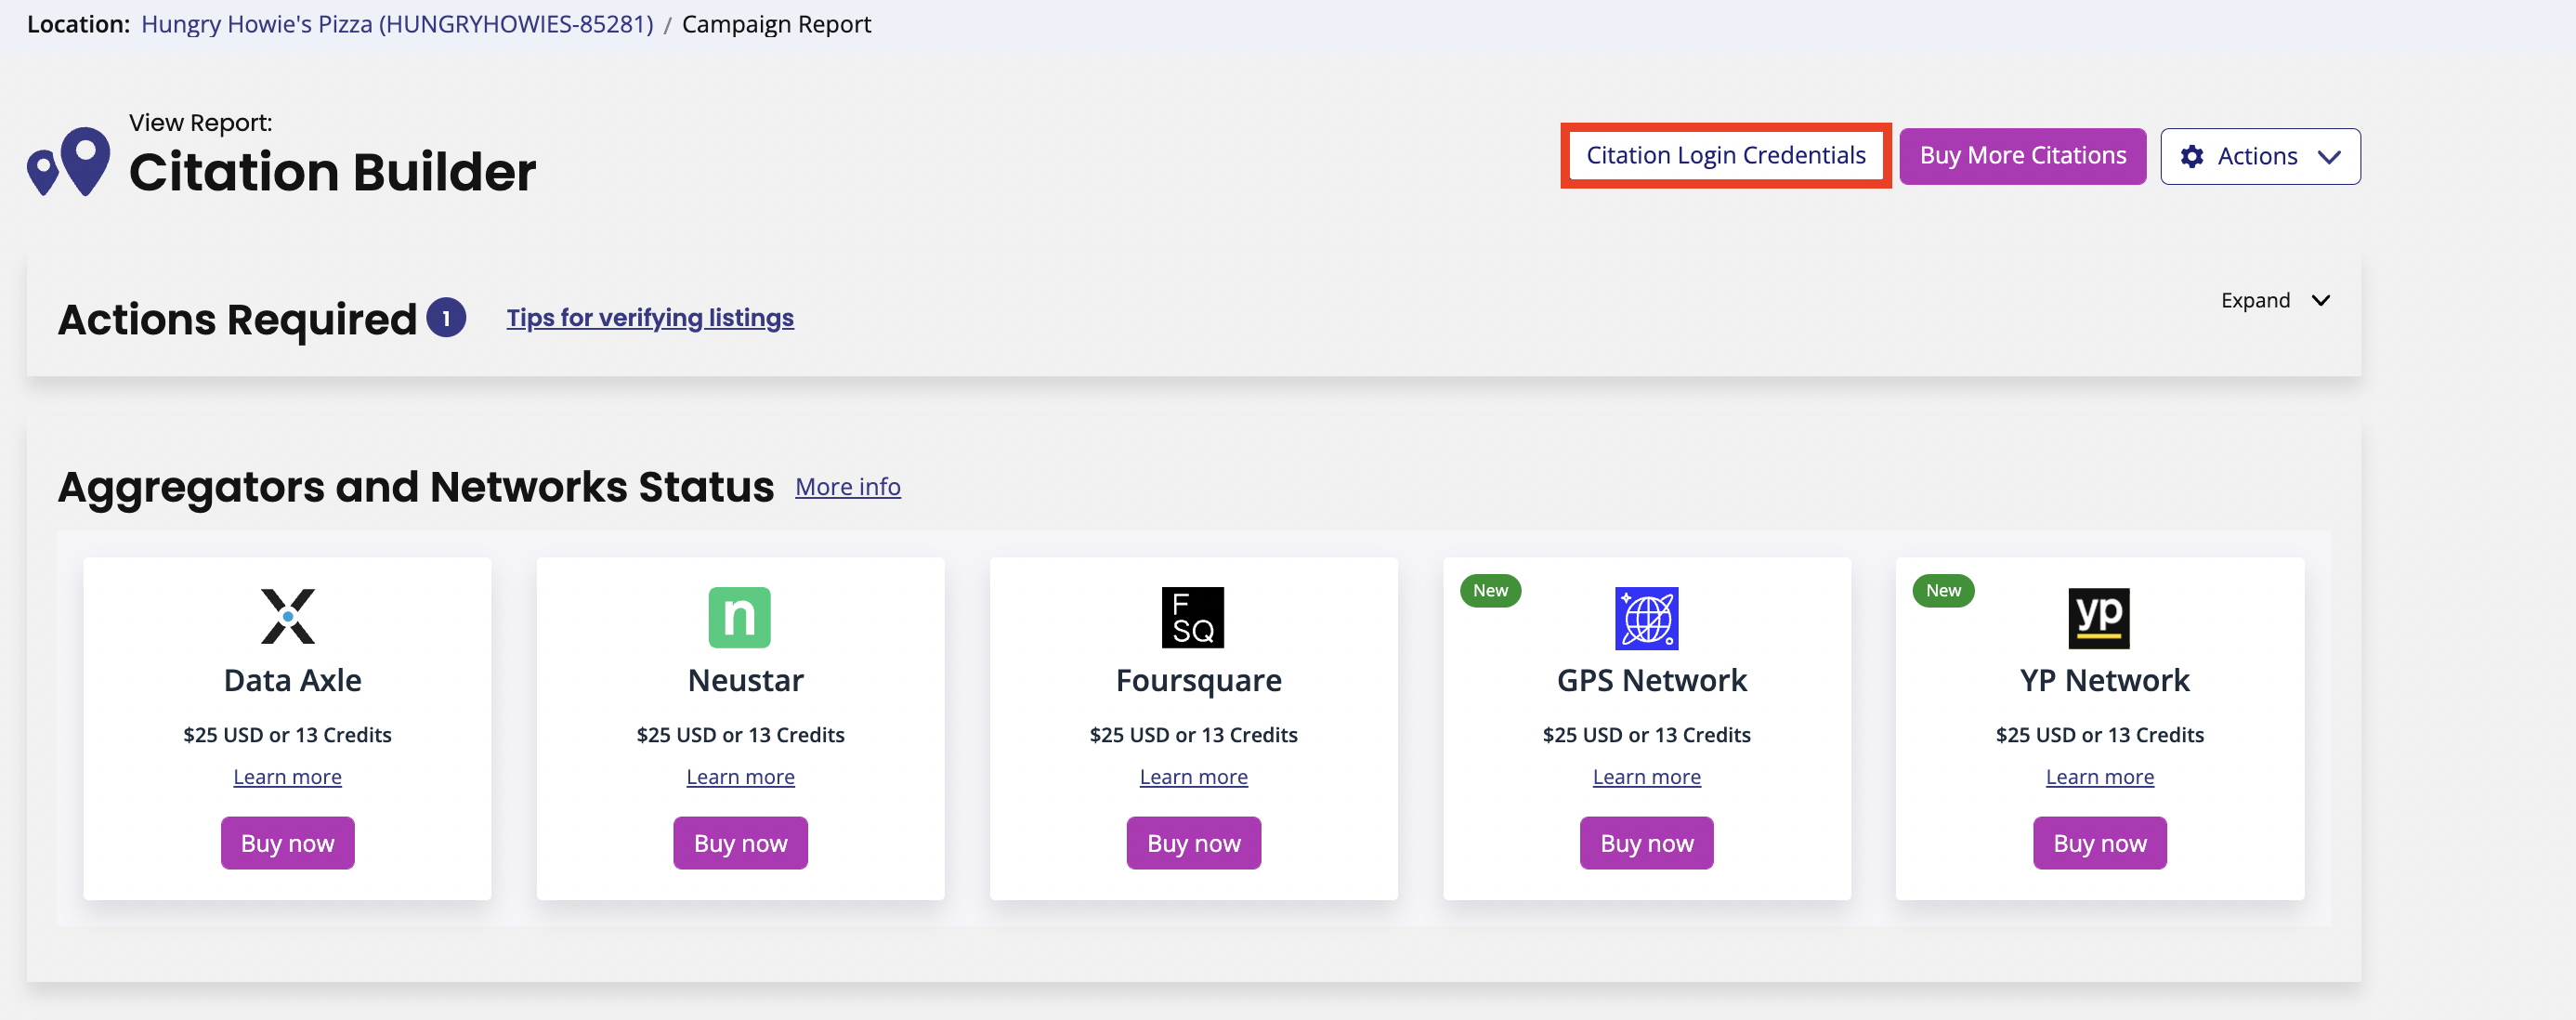Click the Neustar card title
Viewport: 2576px width, 1020px height.
coord(745,680)
